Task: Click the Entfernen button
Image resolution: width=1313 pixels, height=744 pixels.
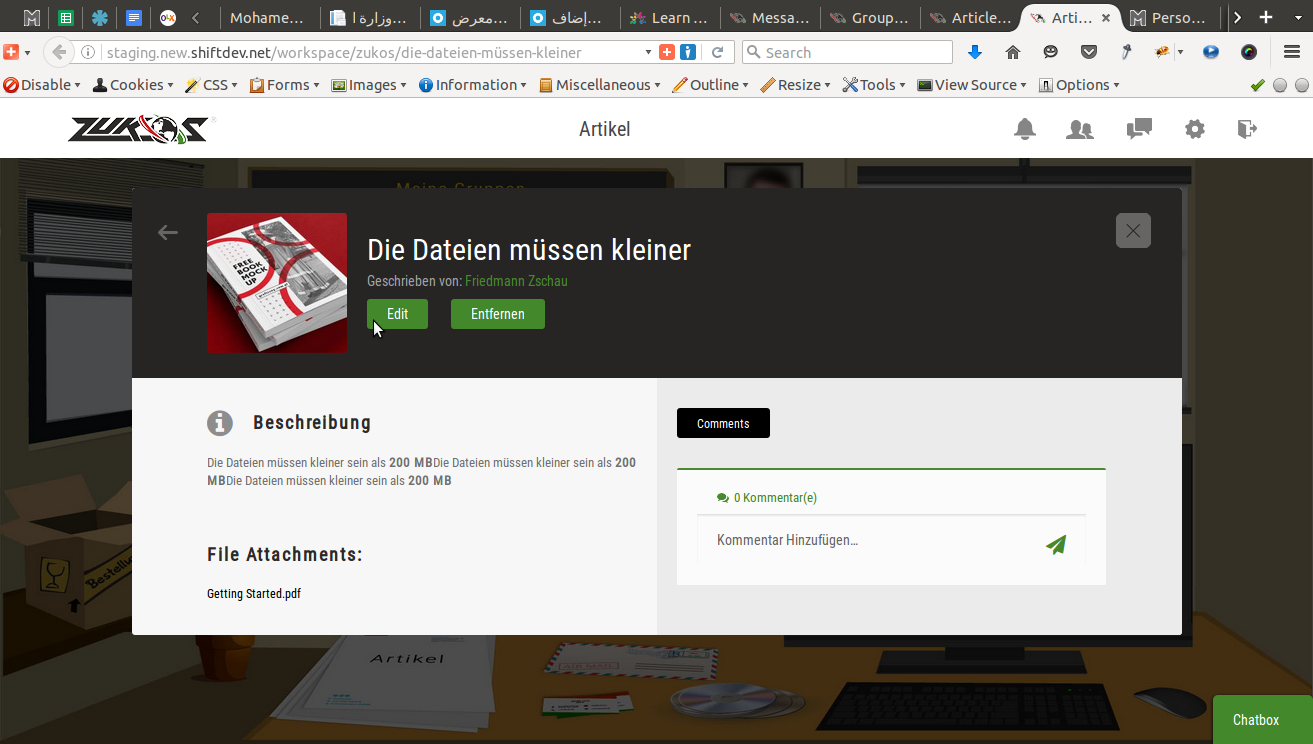Action: (x=498, y=314)
